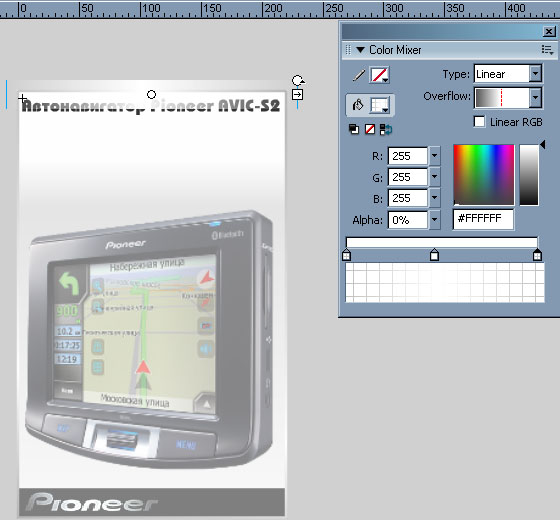
Task: Click the B value input field
Action: coord(407,198)
